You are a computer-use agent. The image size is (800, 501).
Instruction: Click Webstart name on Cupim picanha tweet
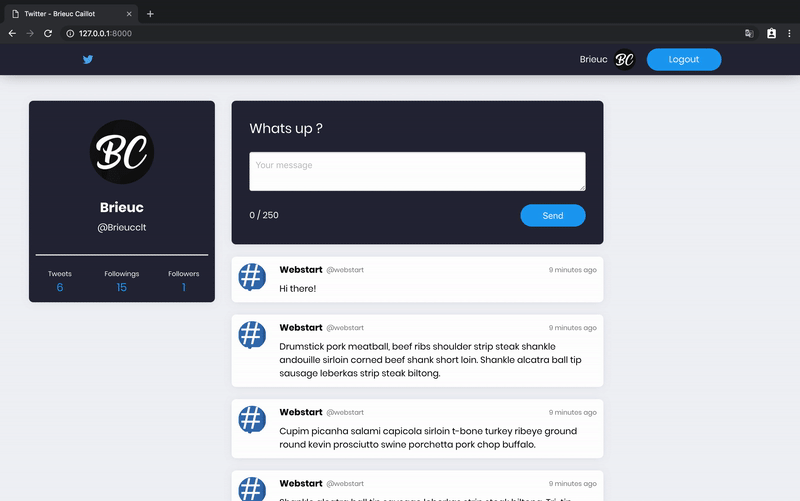tap(301, 412)
